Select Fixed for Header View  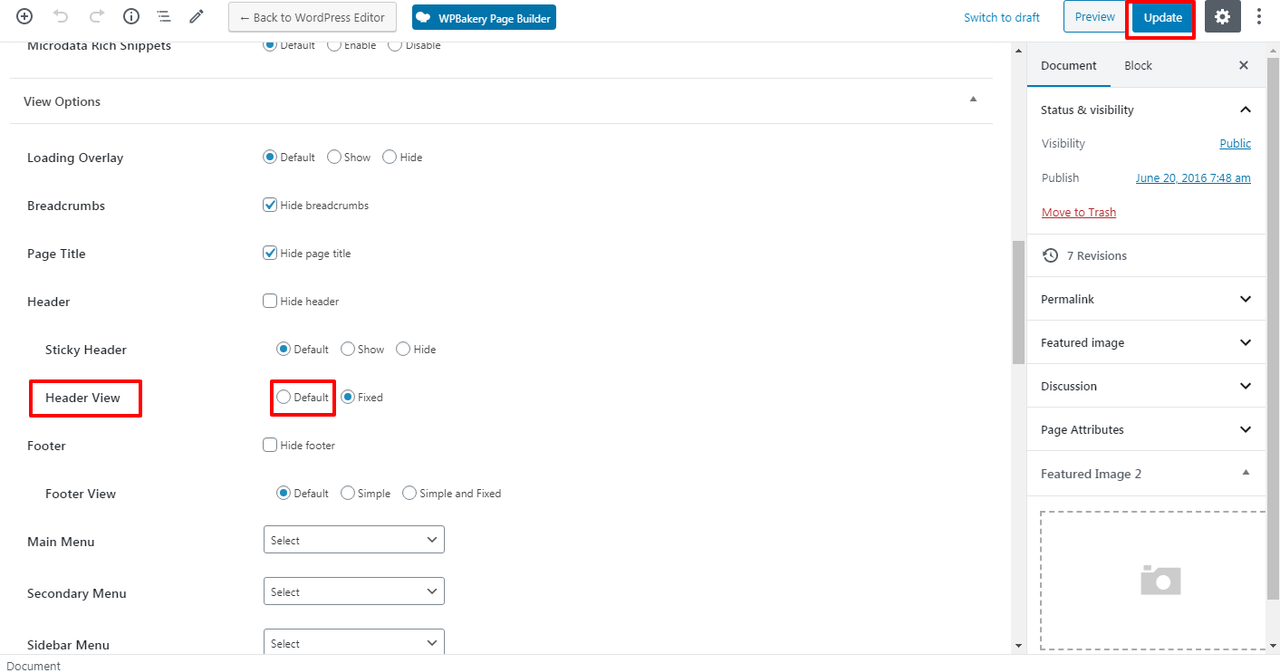(348, 397)
